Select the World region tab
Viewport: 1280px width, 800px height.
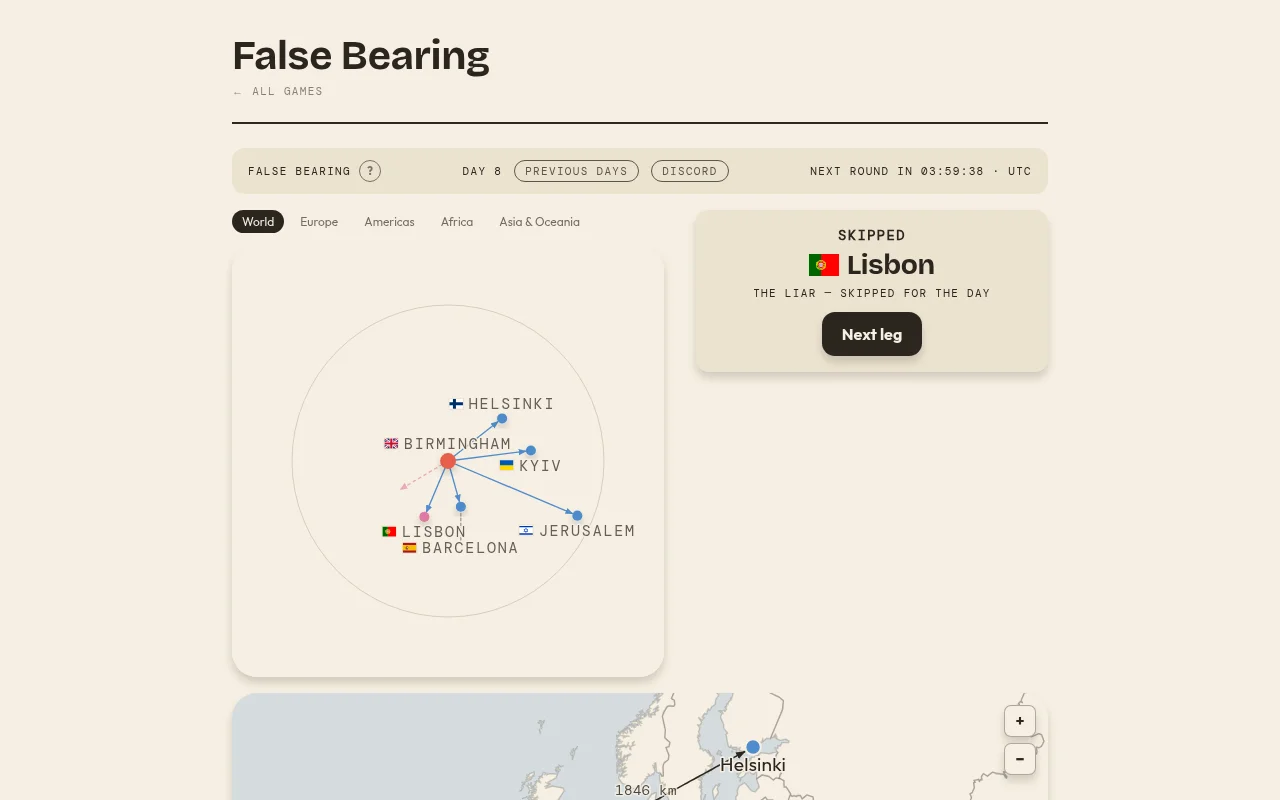coord(258,222)
